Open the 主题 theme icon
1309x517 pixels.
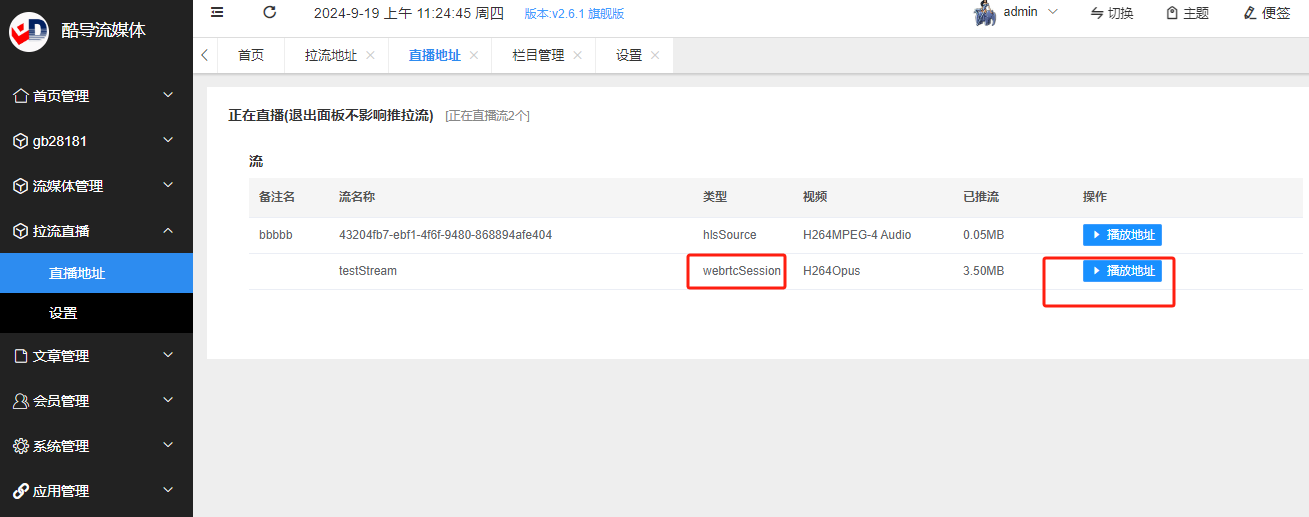(x=1172, y=13)
